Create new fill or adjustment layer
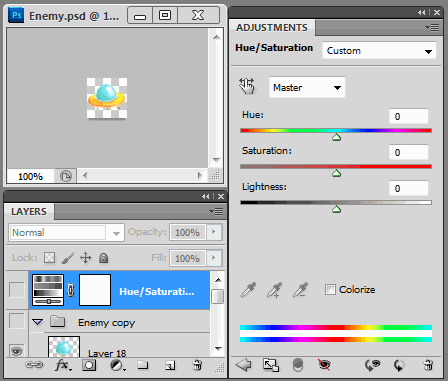 tap(117, 366)
